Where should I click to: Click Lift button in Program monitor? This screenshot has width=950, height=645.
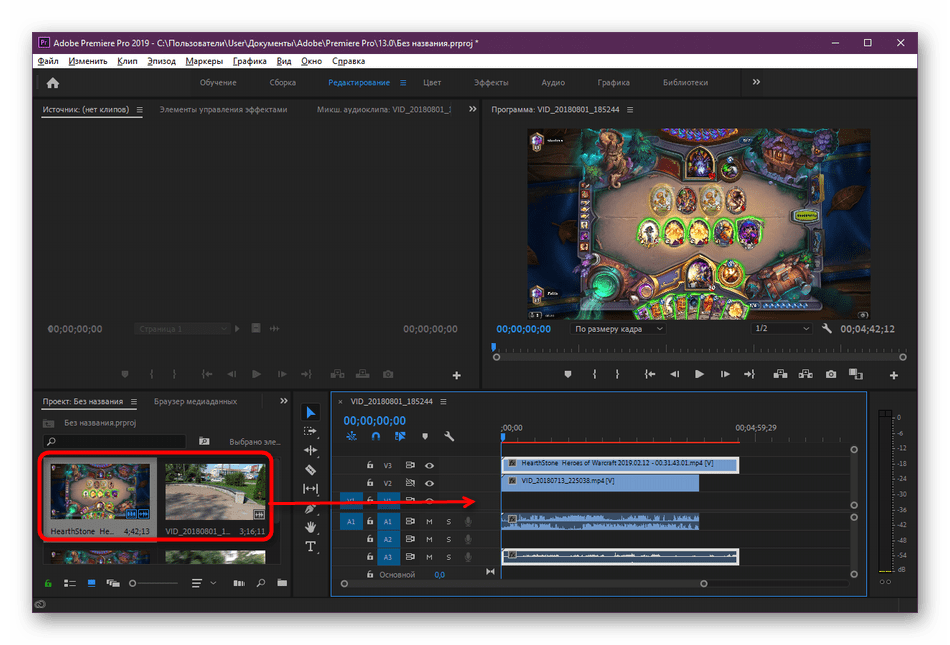click(x=780, y=374)
